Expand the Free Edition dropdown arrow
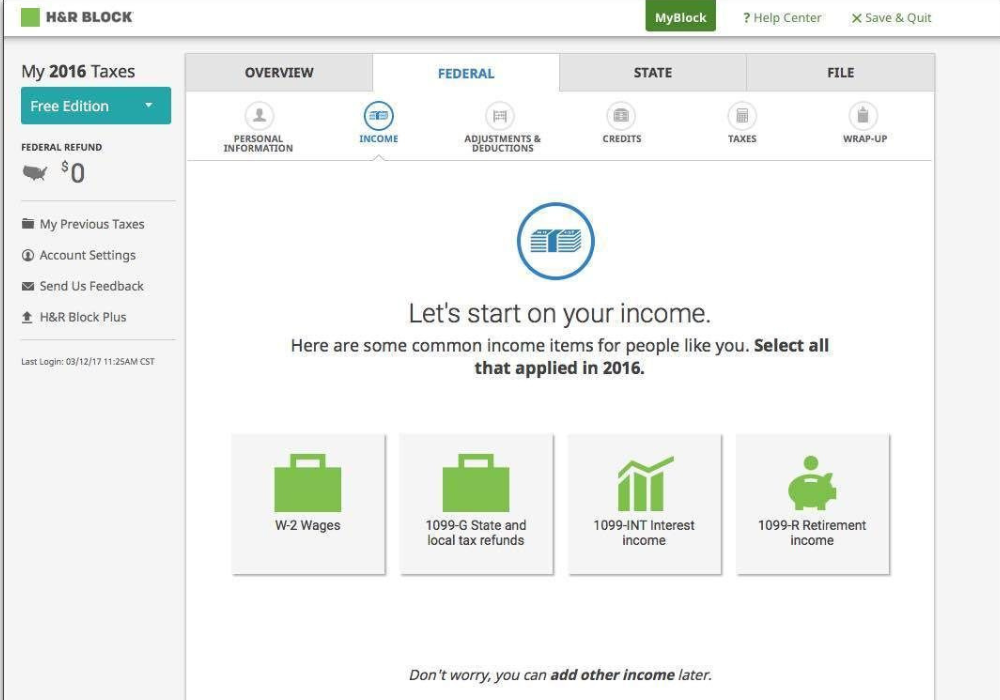The width and height of the screenshot is (1000, 700). 149,105
